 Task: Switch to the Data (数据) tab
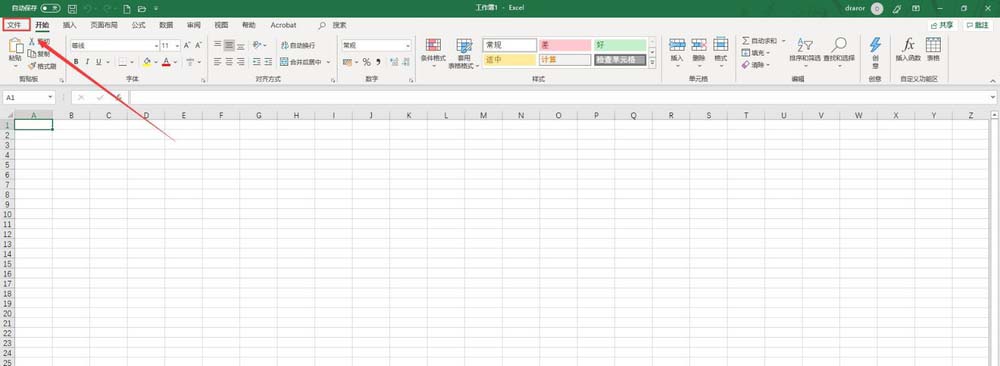(x=166, y=25)
